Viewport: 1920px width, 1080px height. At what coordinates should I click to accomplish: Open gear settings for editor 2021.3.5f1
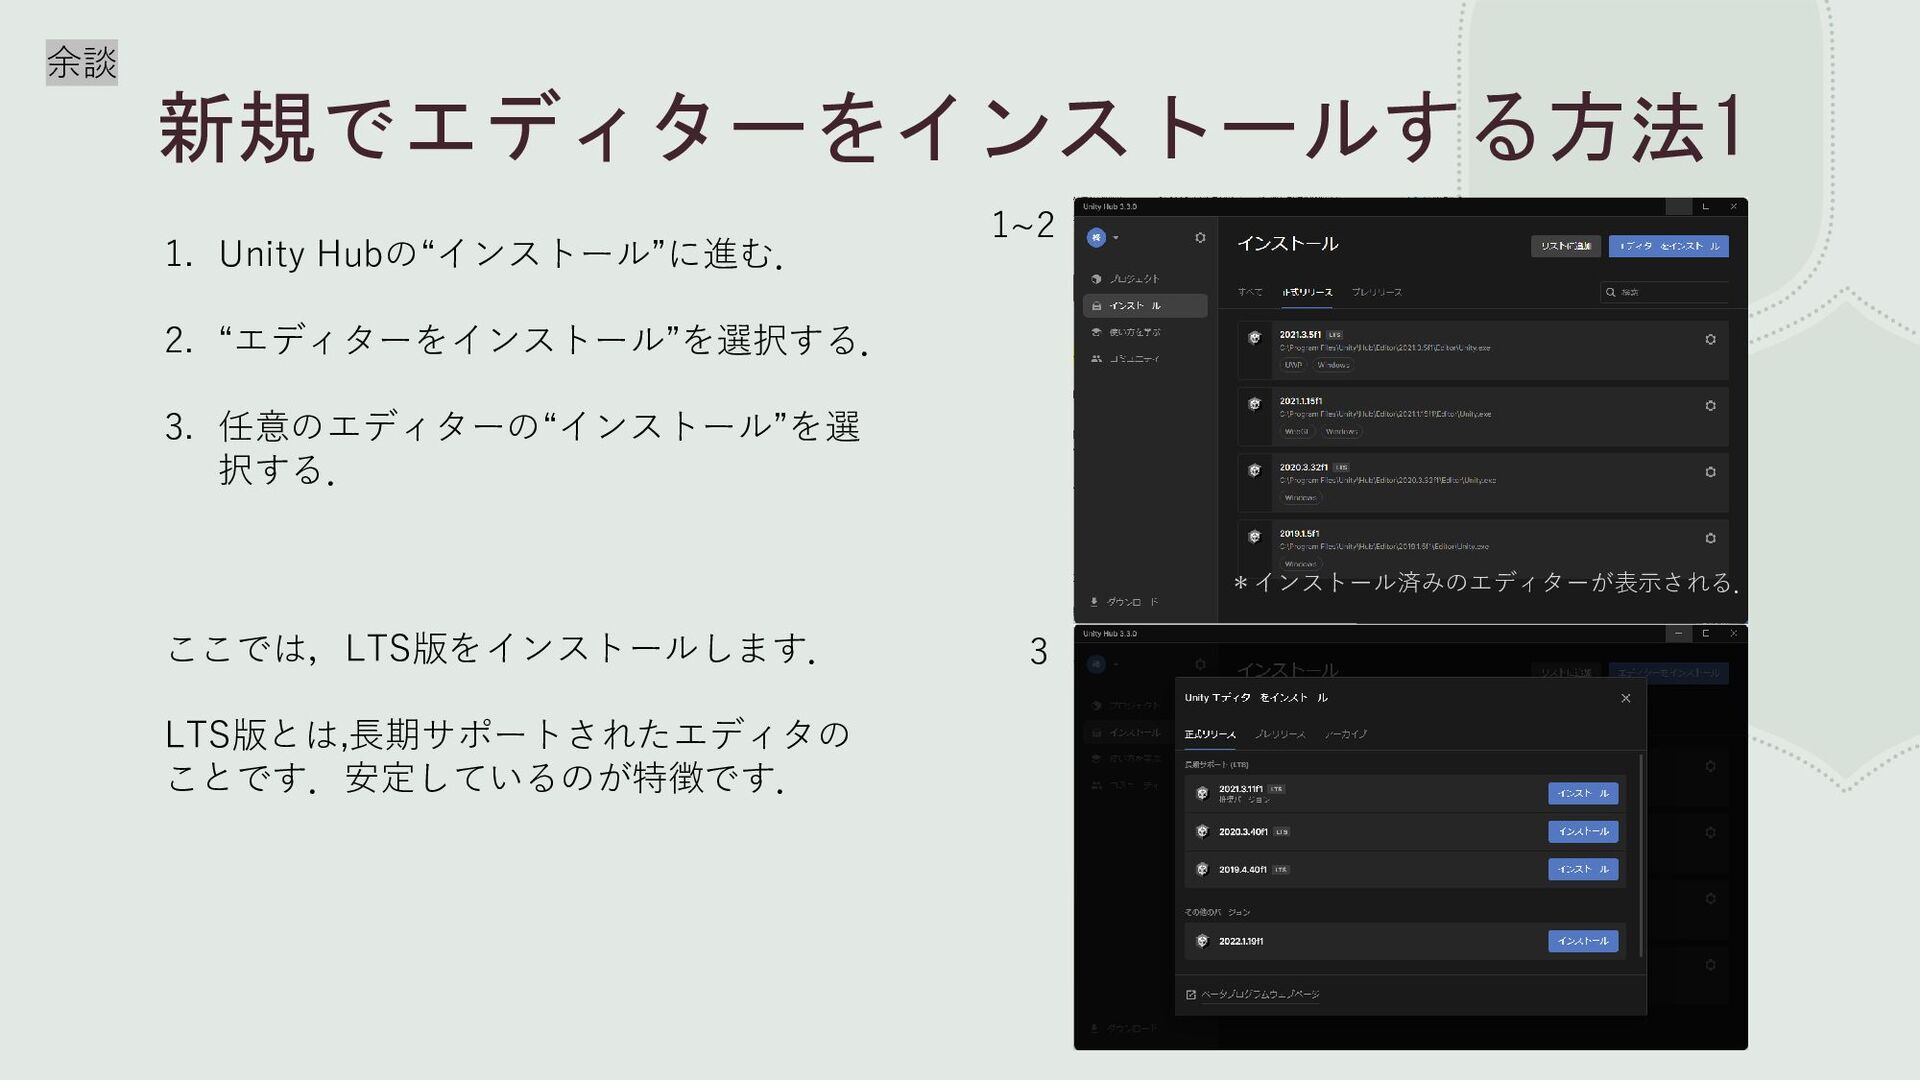(x=1710, y=340)
